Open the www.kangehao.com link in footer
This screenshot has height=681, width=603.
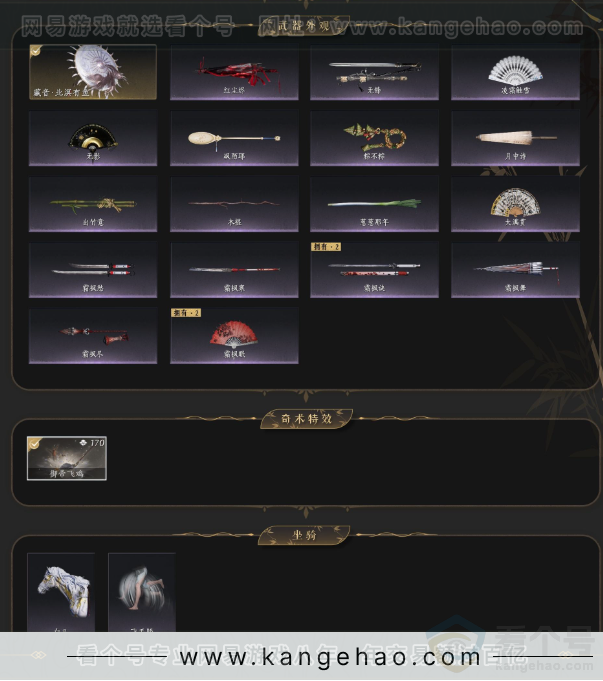click(x=330, y=657)
